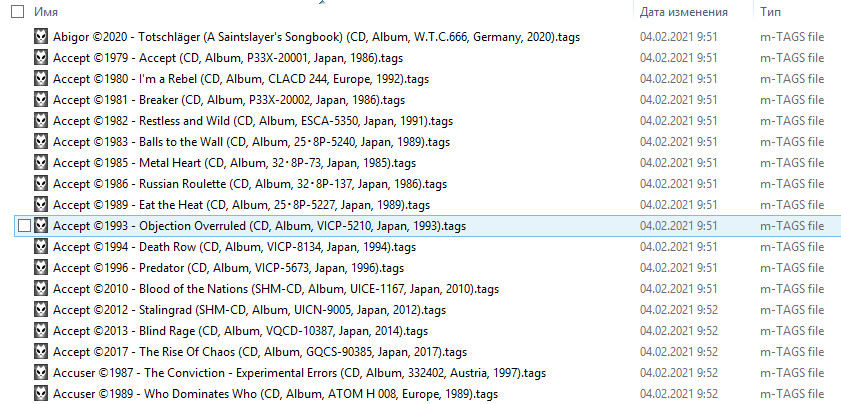Select Accept ©1985 Metal Heart file name
Screen dimensions: 841x404
click(234, 163)
